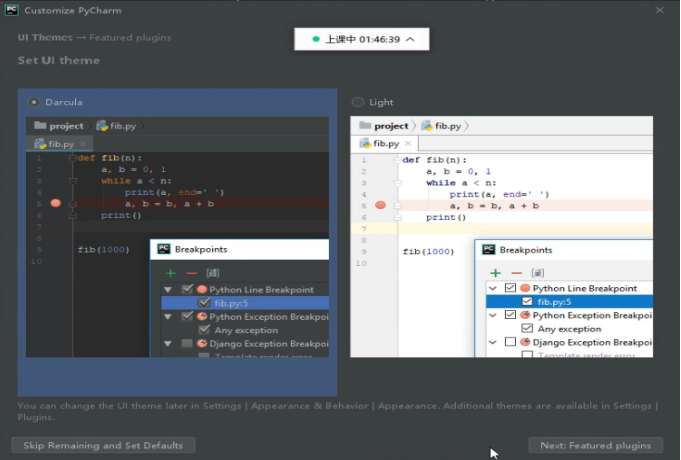Click the PyCharm logo in the title bar
Screen dimensions: 681x460
pos(11,10)
